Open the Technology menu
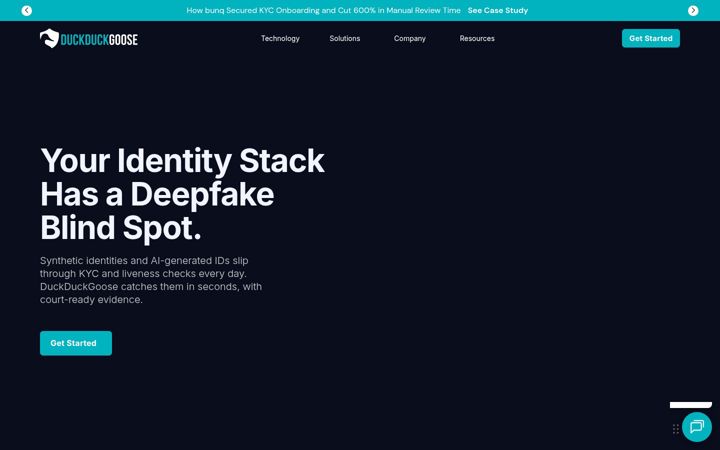 click(280, 39)
